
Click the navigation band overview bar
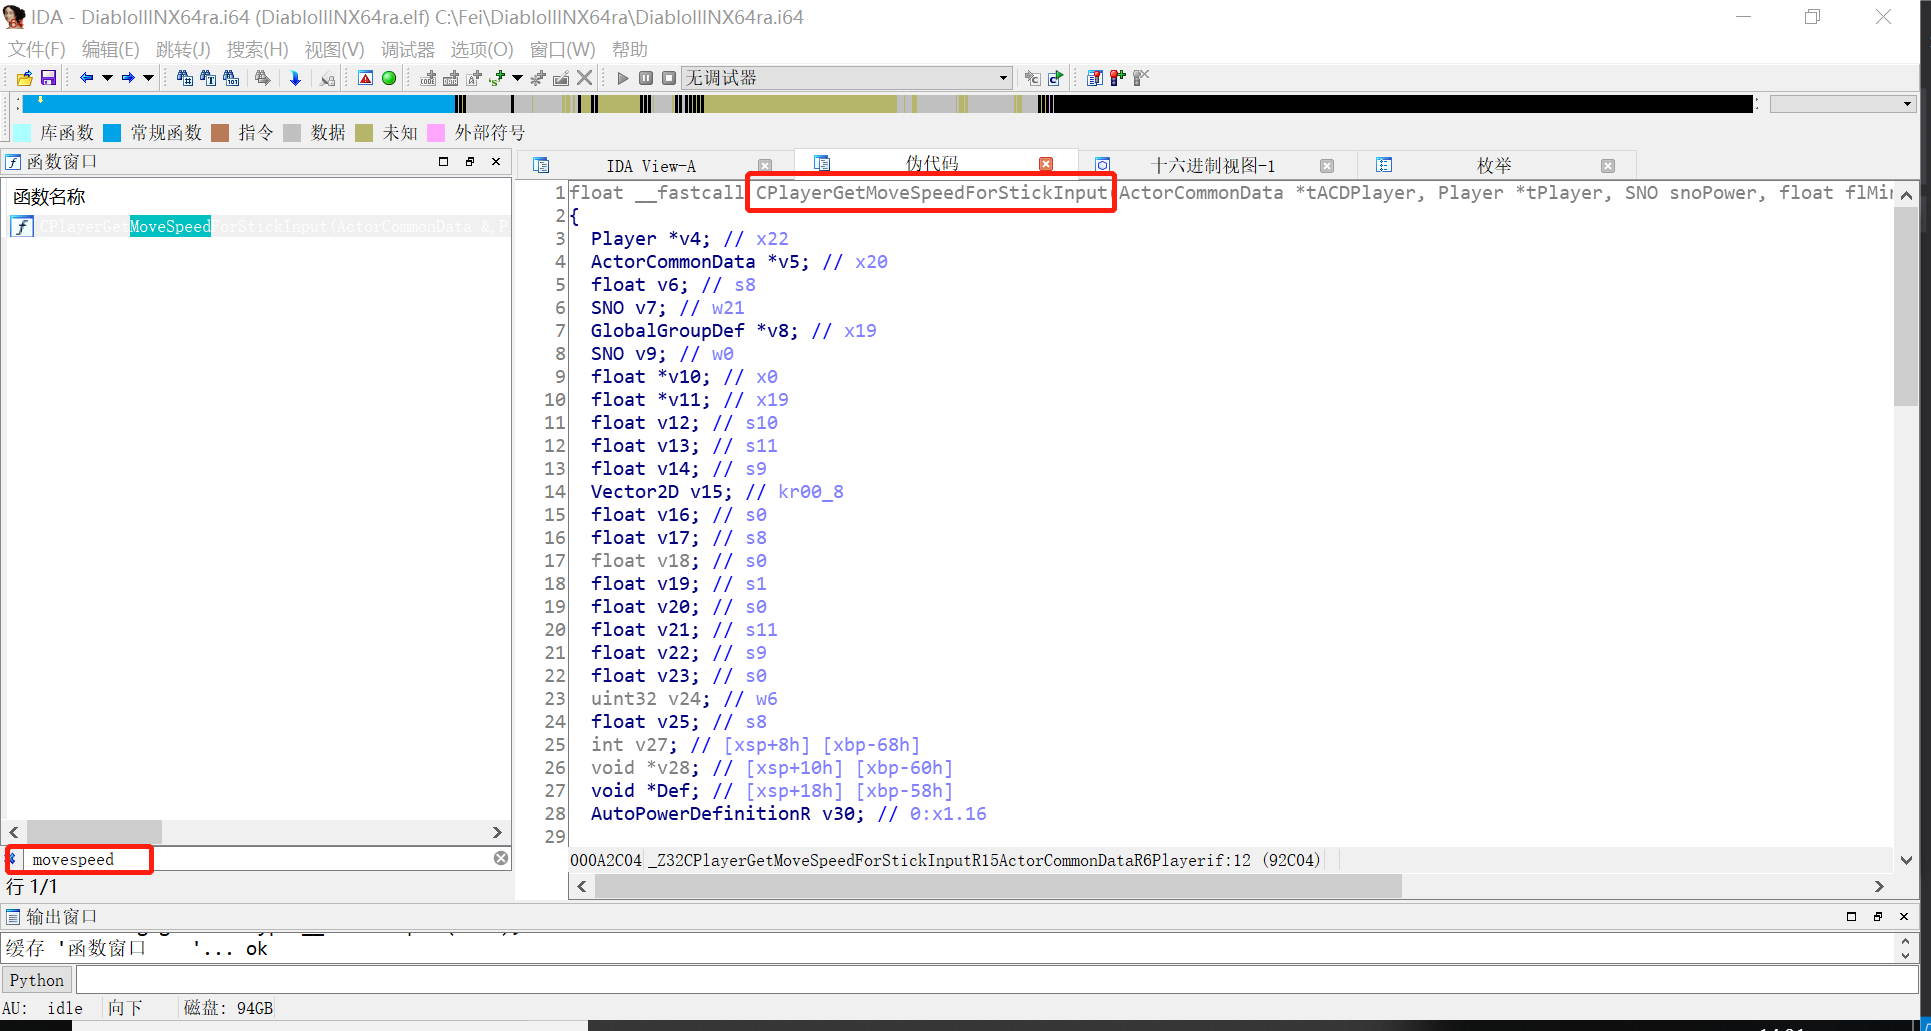tap(888, 104)
